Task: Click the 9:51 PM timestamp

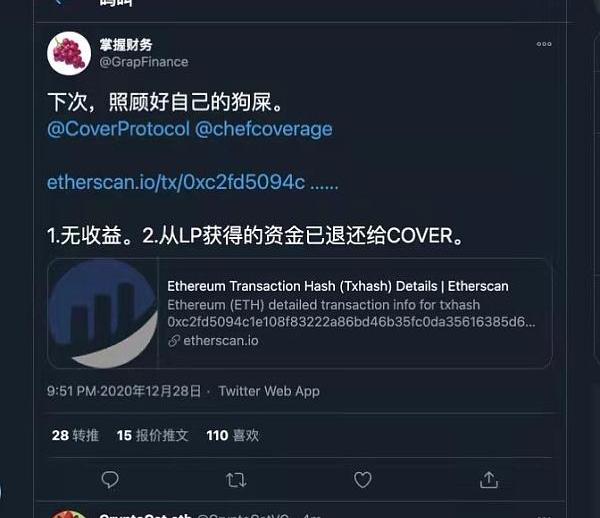Action: (124, 391)
